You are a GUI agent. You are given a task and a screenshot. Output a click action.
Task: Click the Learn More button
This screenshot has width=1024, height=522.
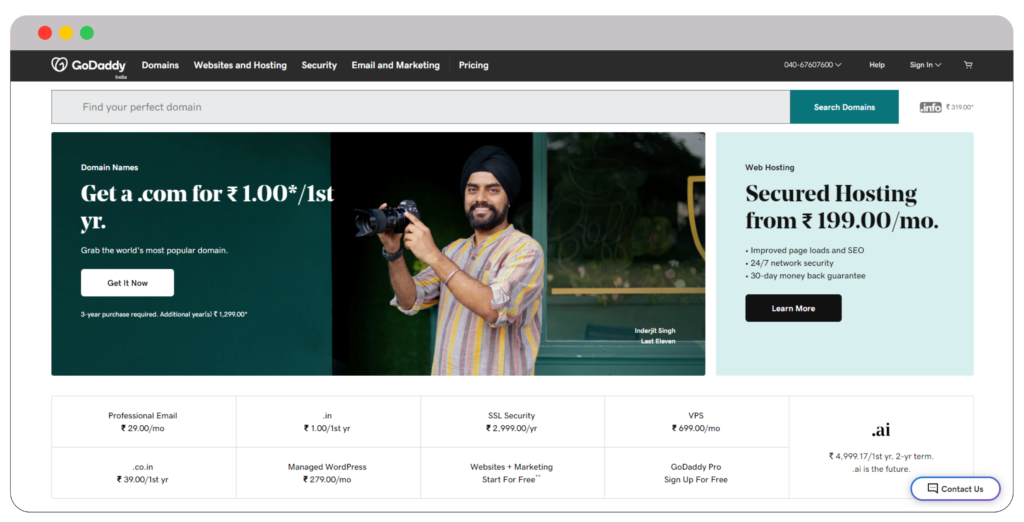(793, 308)
